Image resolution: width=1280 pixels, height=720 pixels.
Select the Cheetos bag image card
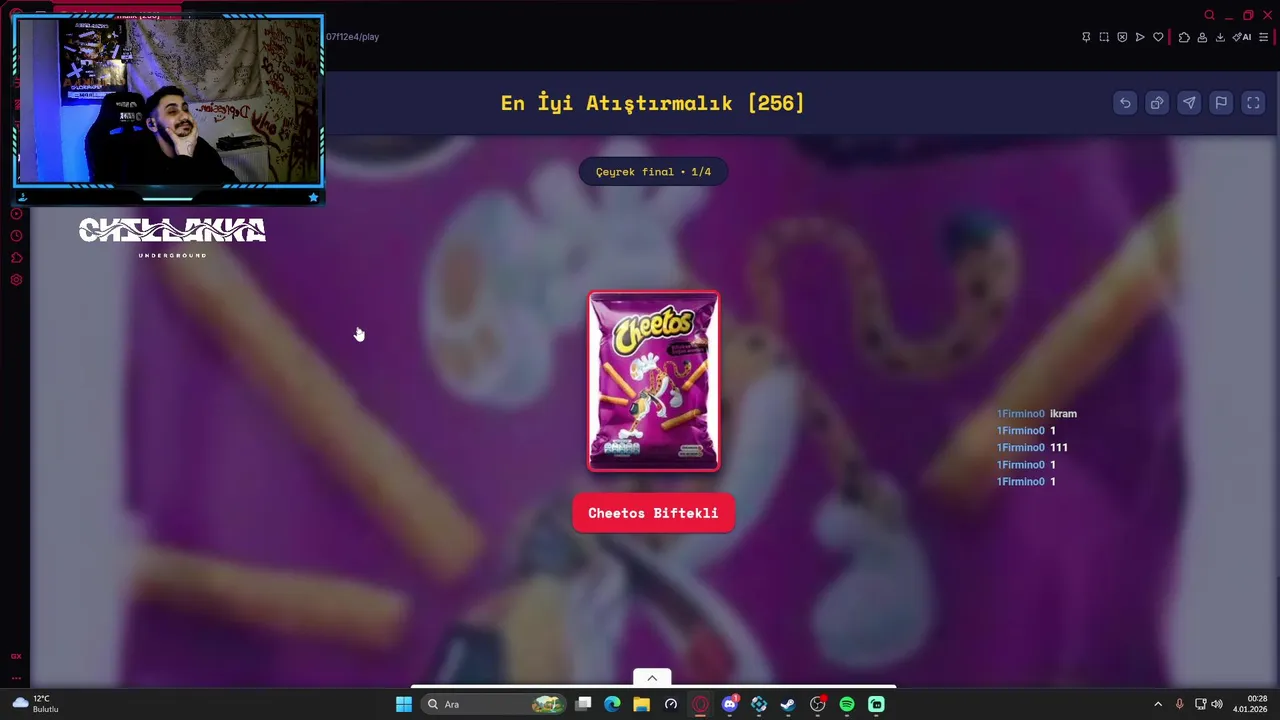click(653, 381)
